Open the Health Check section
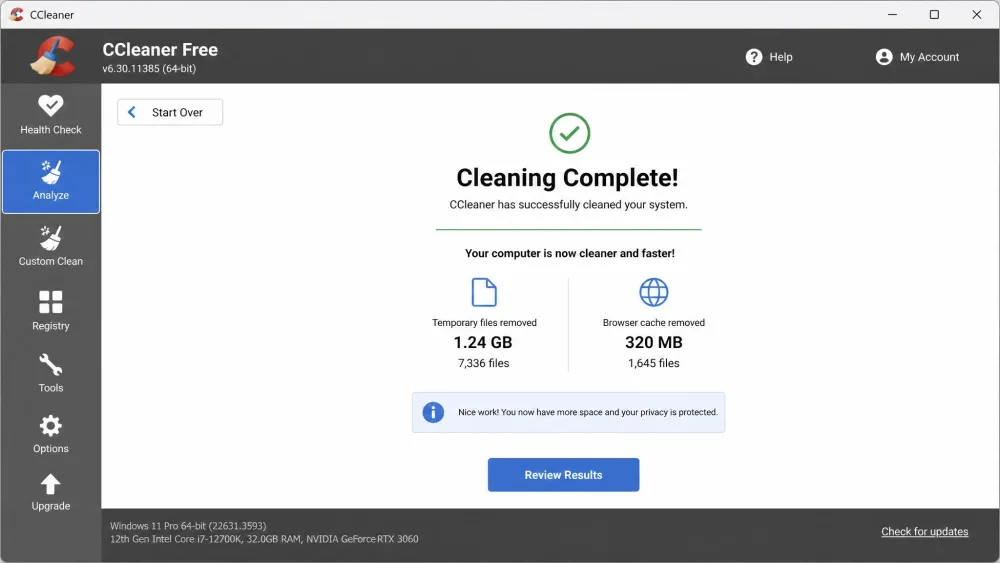The image size is (1000, 563). coord(50,115)
